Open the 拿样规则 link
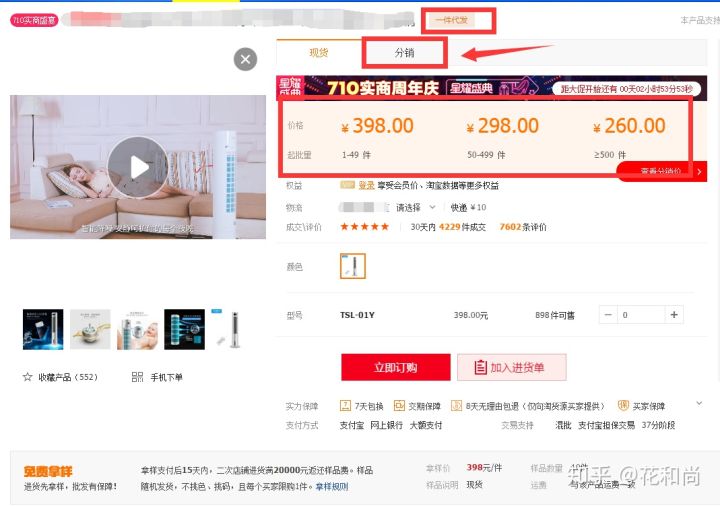720x506 pixels. 332,486
